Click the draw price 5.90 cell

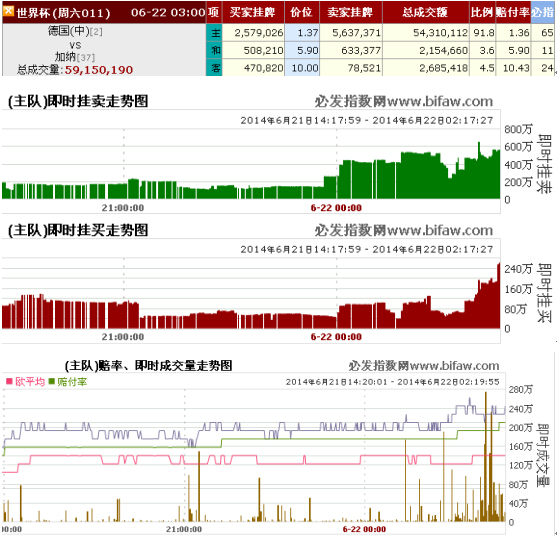(x=302, y=50)
